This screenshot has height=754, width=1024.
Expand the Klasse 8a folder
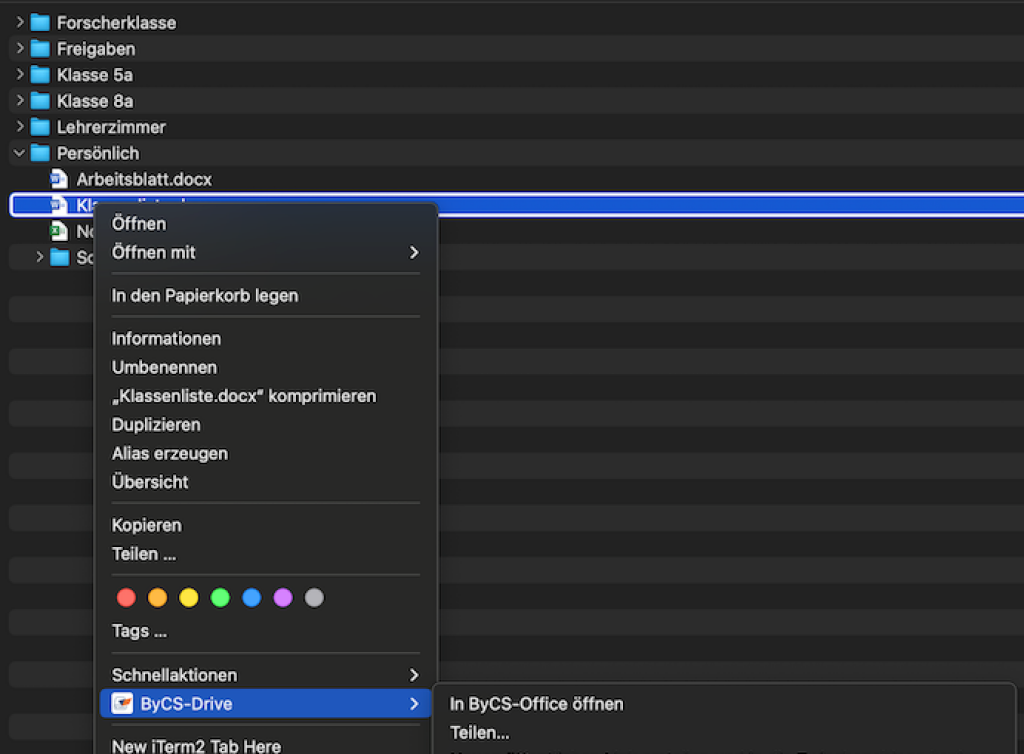click(18, 100)
